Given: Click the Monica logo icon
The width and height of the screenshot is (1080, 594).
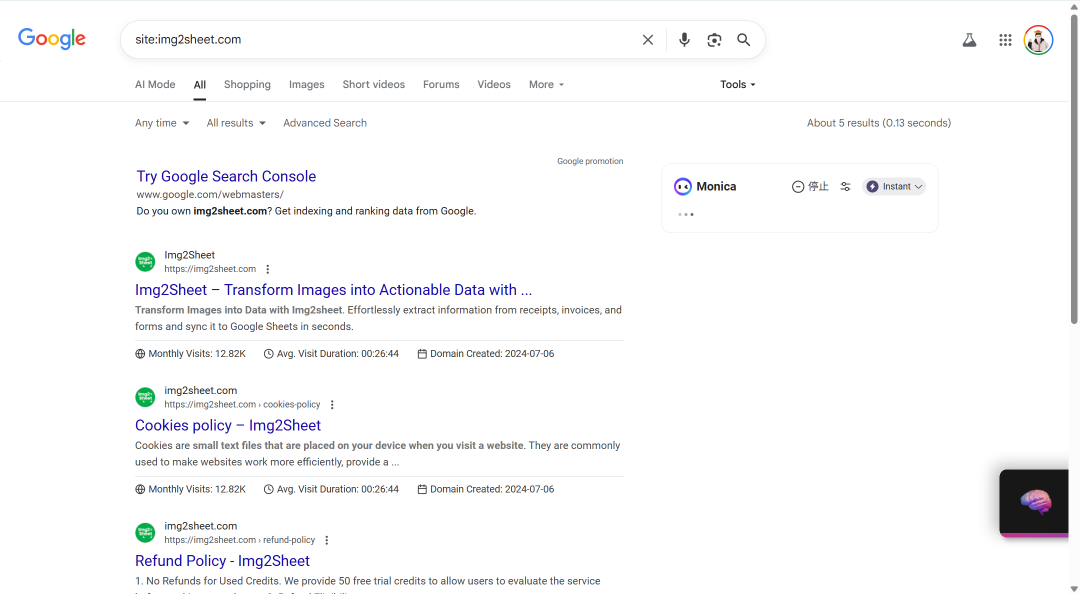Looking at the screenshot, I should (683, 187).
